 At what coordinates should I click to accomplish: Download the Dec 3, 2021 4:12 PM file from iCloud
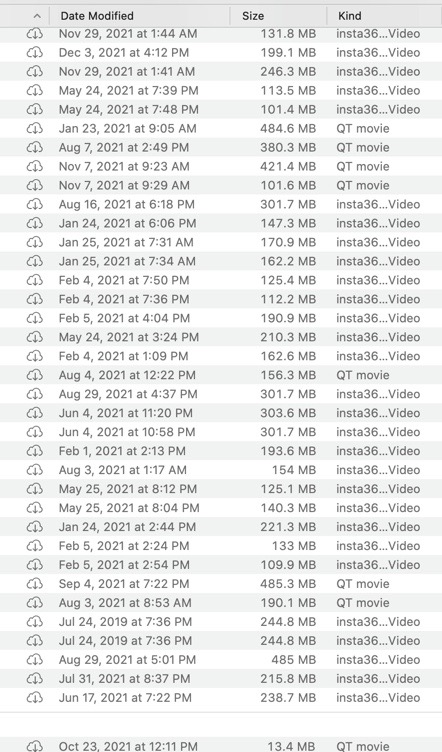pos(35,53)
